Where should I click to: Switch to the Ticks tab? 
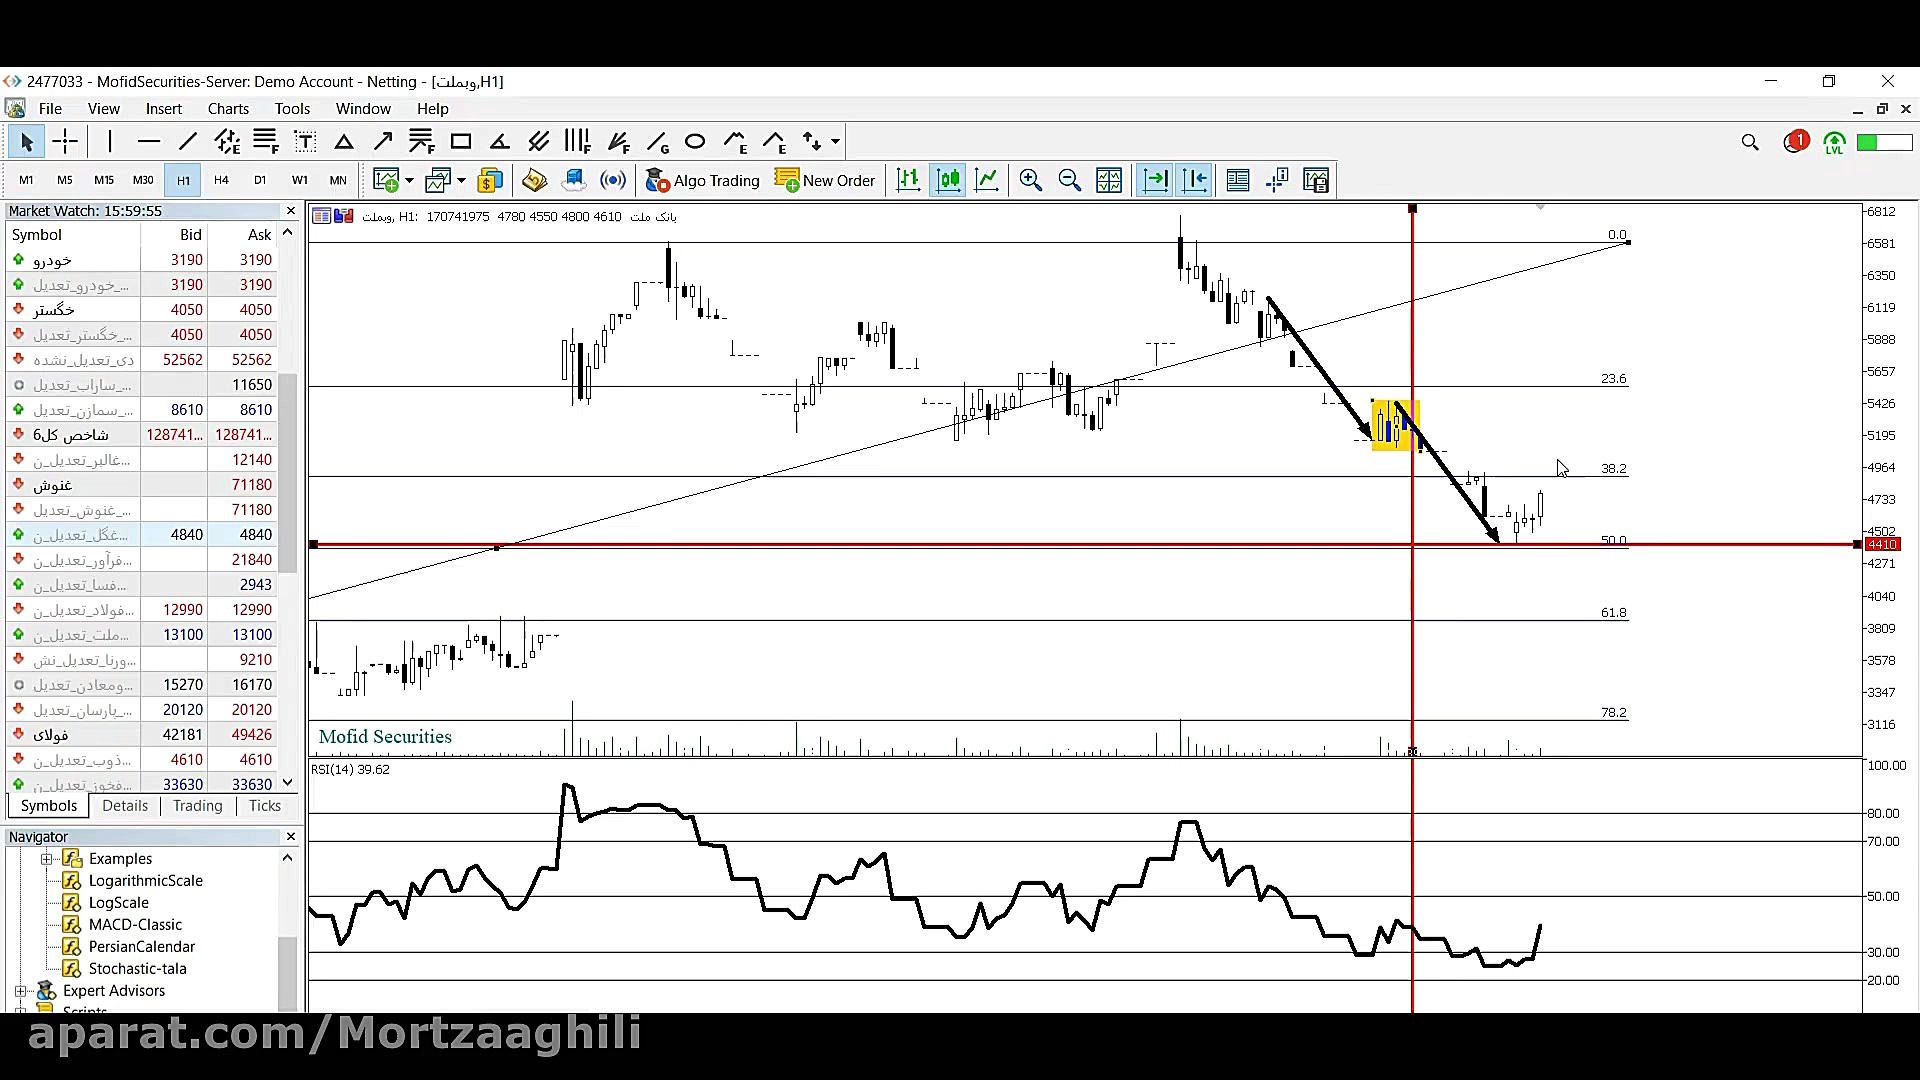click(x=264, y=806)
